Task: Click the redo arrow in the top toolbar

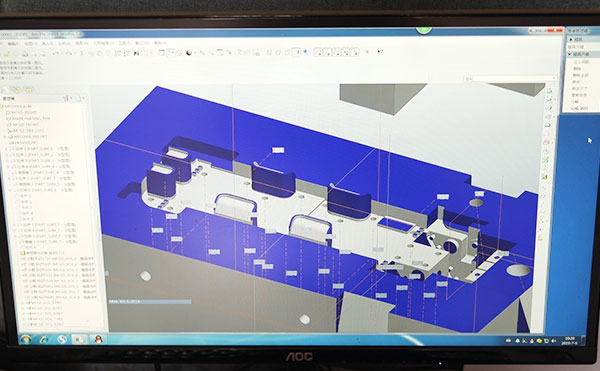Action: (x=68, y=54)
